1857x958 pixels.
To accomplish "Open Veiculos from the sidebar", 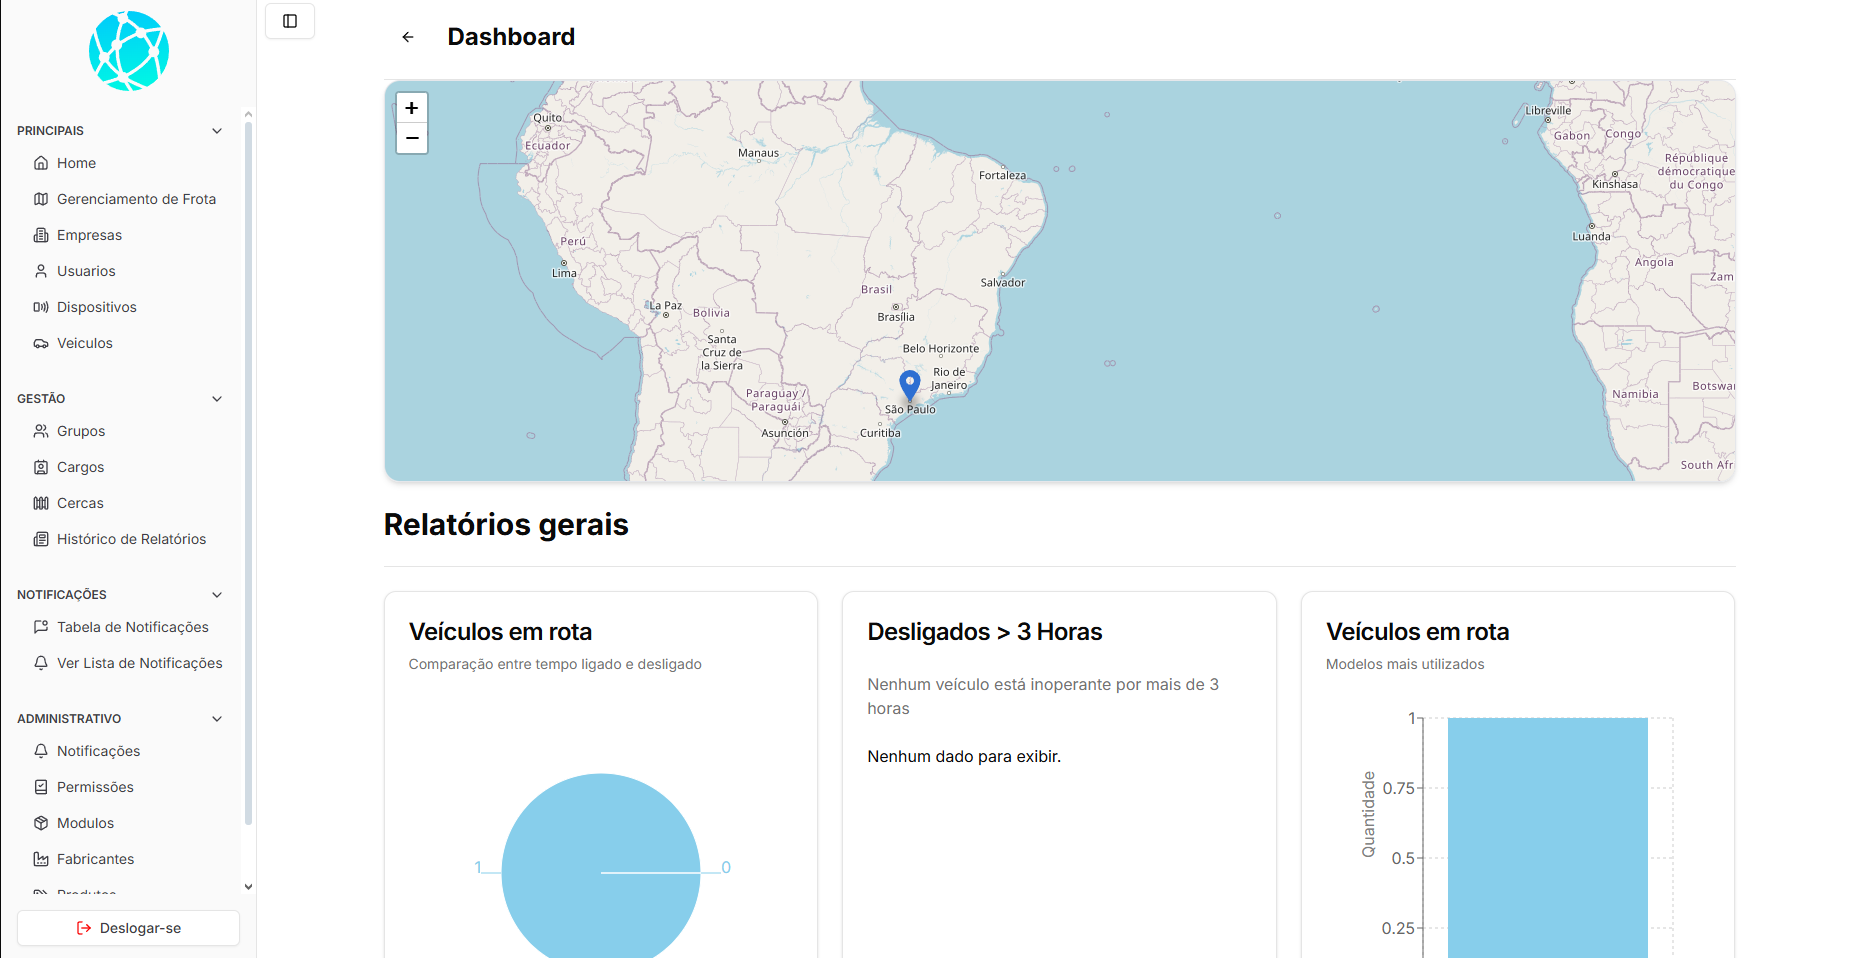I will point(84,343).
